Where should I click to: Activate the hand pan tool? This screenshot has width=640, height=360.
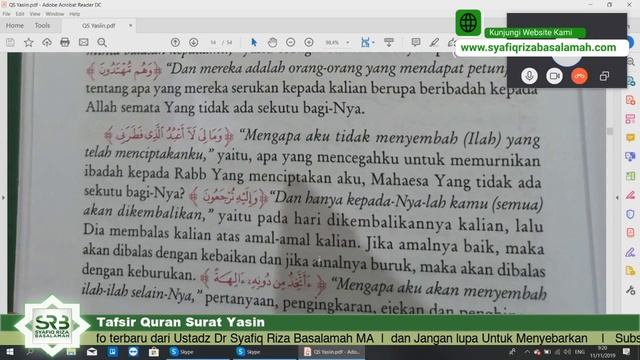click(272, 42)
